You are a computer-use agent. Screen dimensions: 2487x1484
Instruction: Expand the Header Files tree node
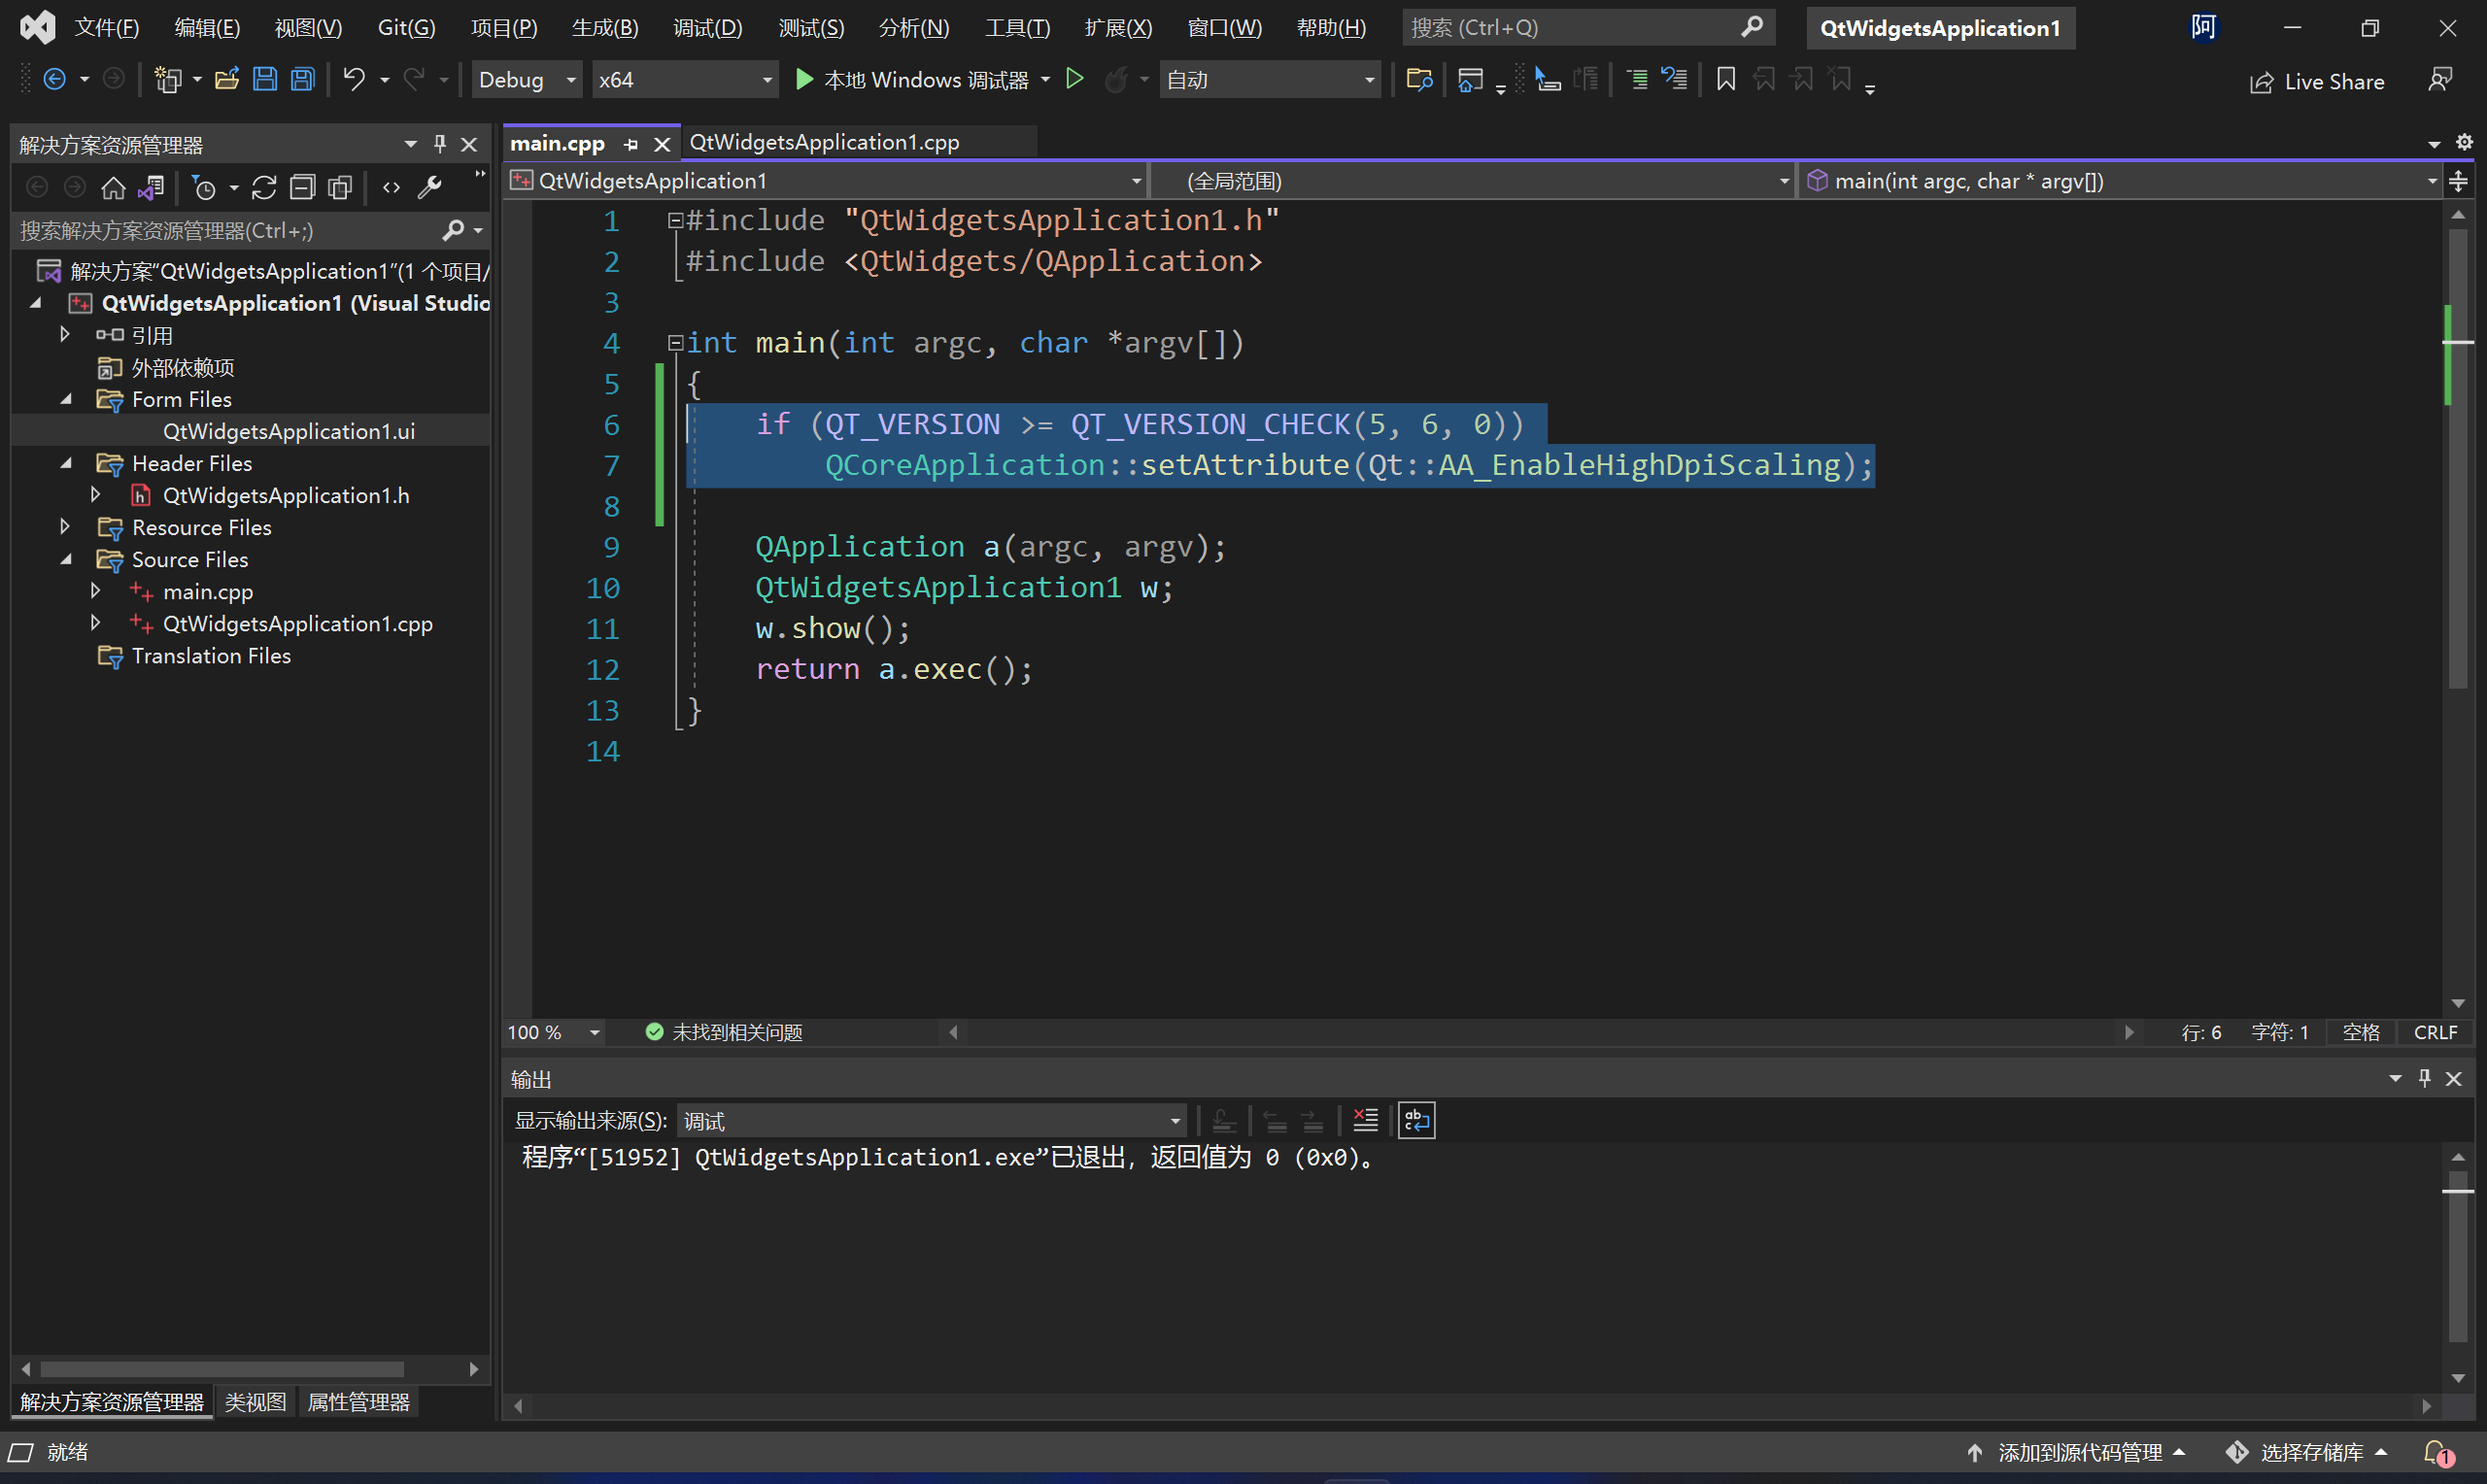(67, 463)
